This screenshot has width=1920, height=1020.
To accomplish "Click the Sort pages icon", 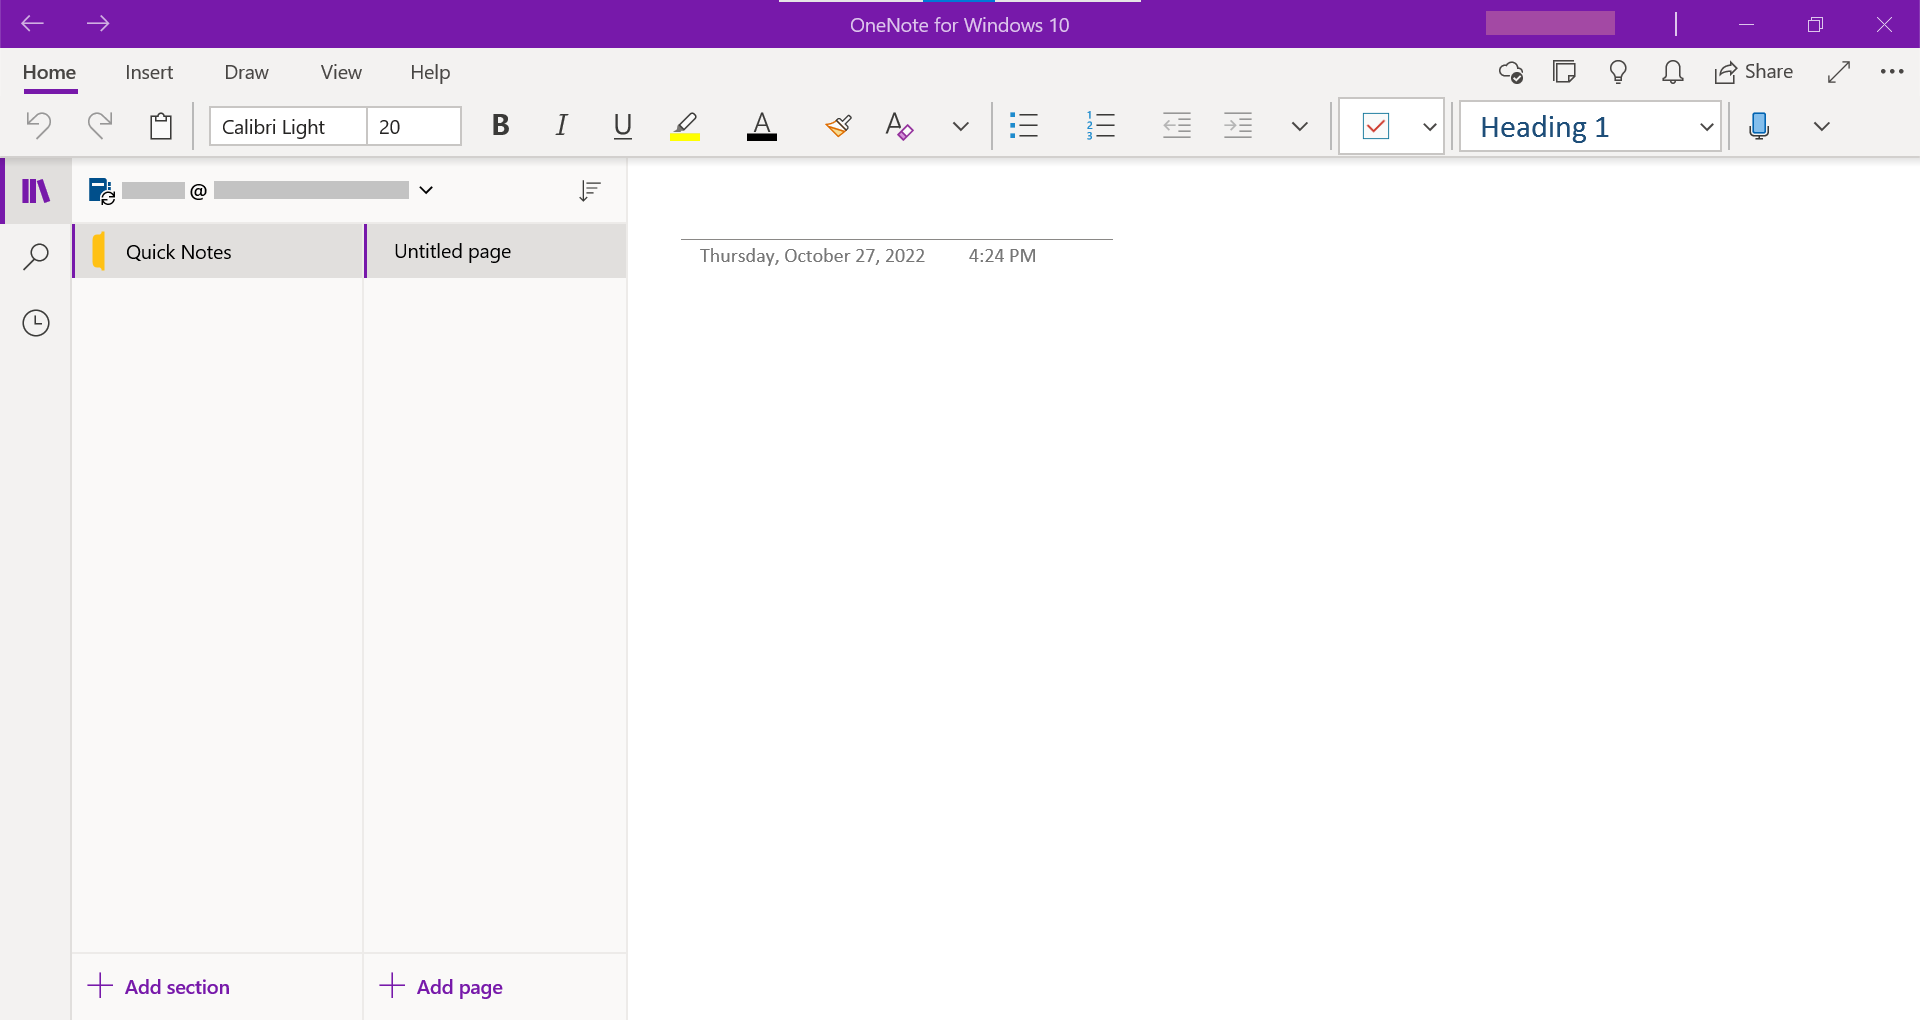I will 590,190.
